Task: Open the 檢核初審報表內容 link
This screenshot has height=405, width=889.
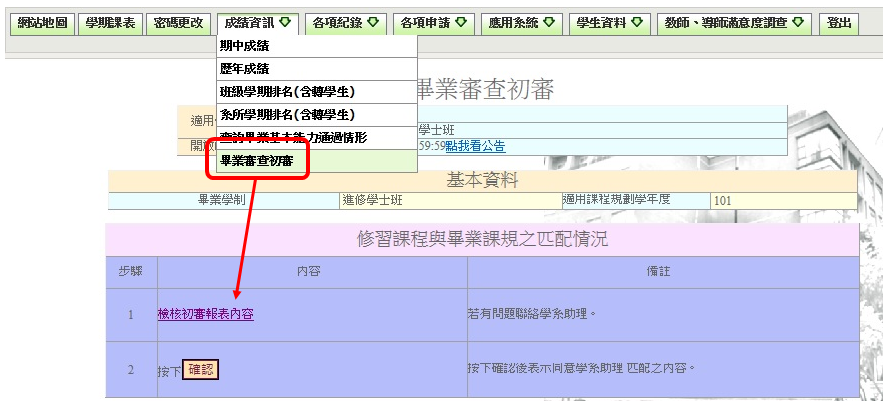Action: pos(206,314)
